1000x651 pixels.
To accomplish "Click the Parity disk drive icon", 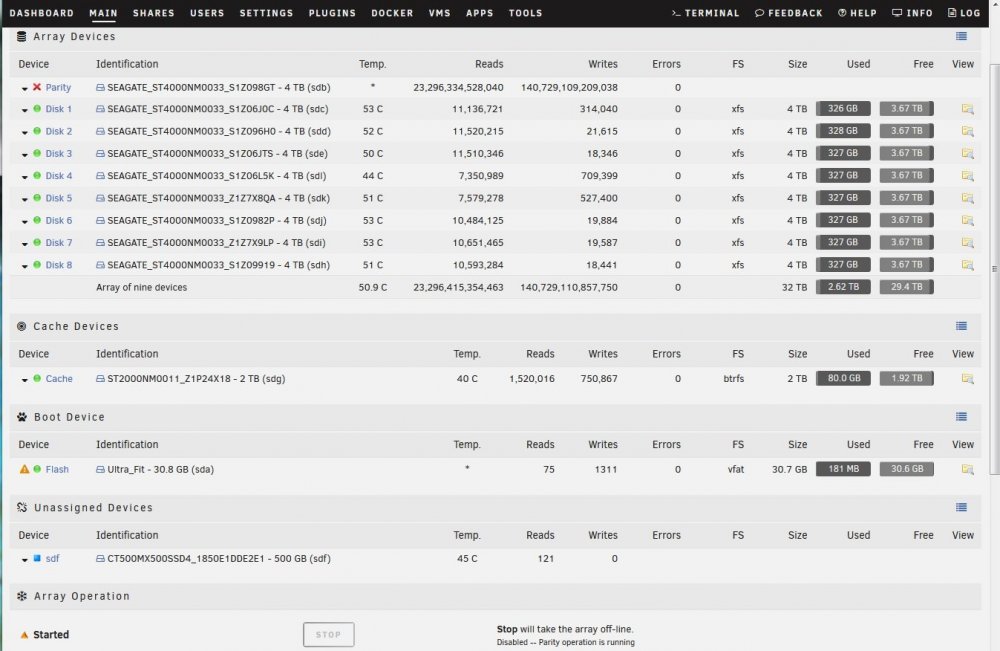I will click(100, 87).
